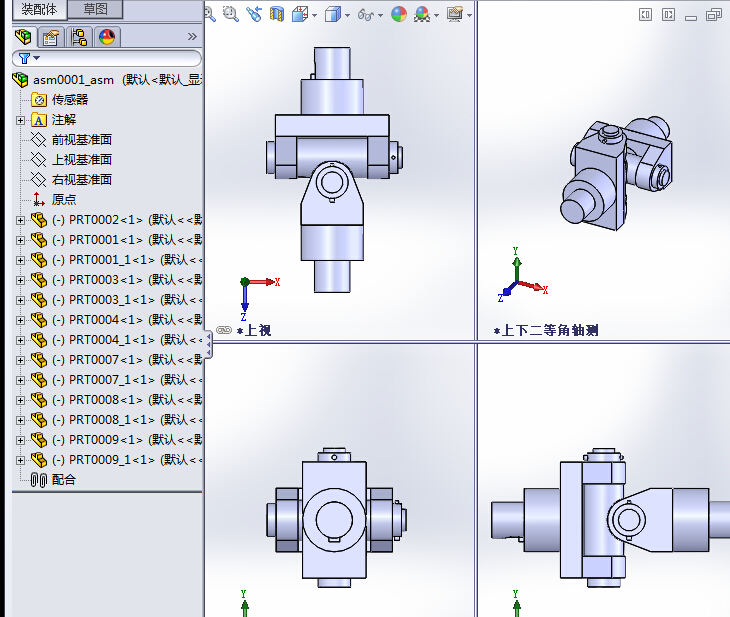Viewport: 730px width, 617px height.
Task: Click the PRT0009<1> part icon
Action: (39, 440)
